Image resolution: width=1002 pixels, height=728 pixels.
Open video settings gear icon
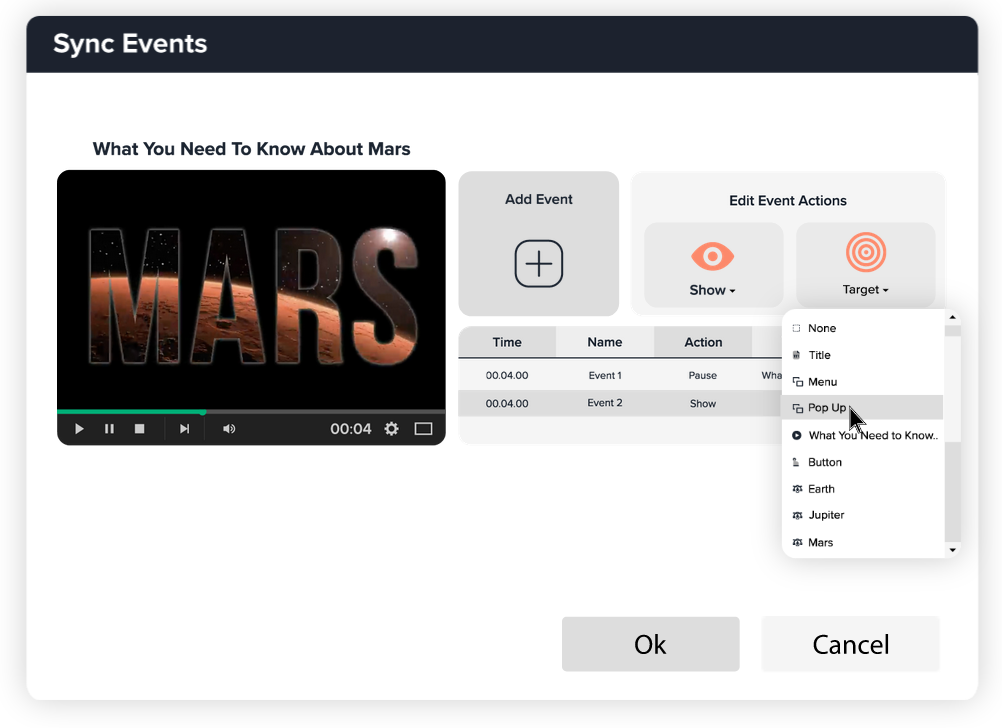[x=391, y=429]
